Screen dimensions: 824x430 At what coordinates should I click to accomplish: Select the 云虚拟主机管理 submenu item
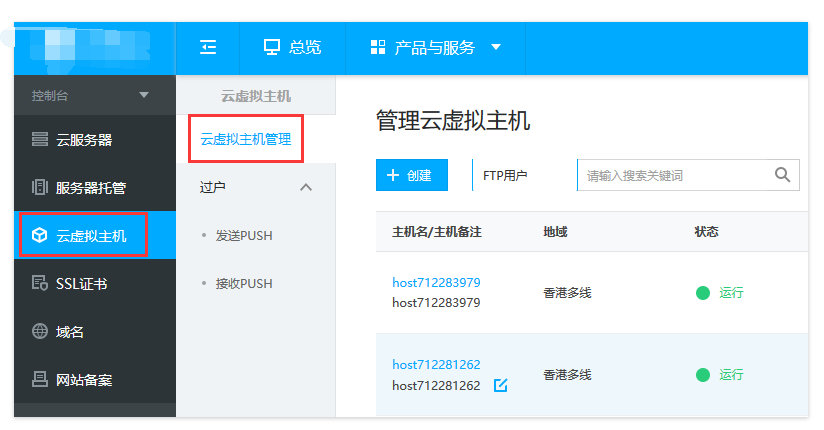click(246, 140)
